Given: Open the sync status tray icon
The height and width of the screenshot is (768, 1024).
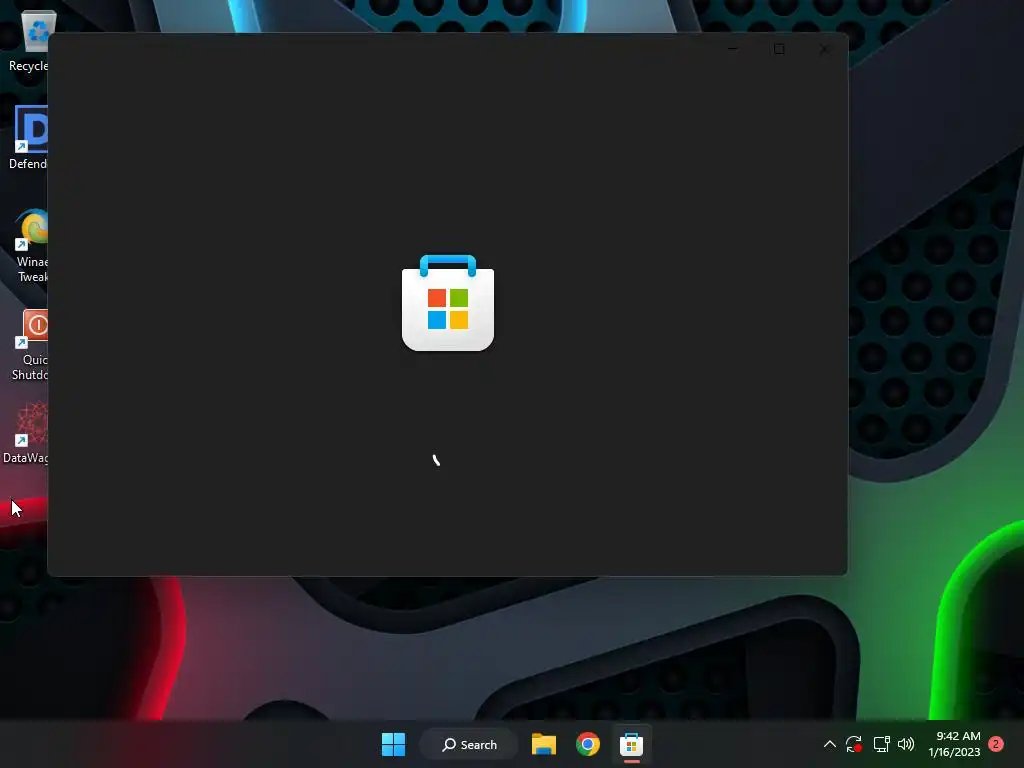Looking at the screenshot, I should point(854,744).
